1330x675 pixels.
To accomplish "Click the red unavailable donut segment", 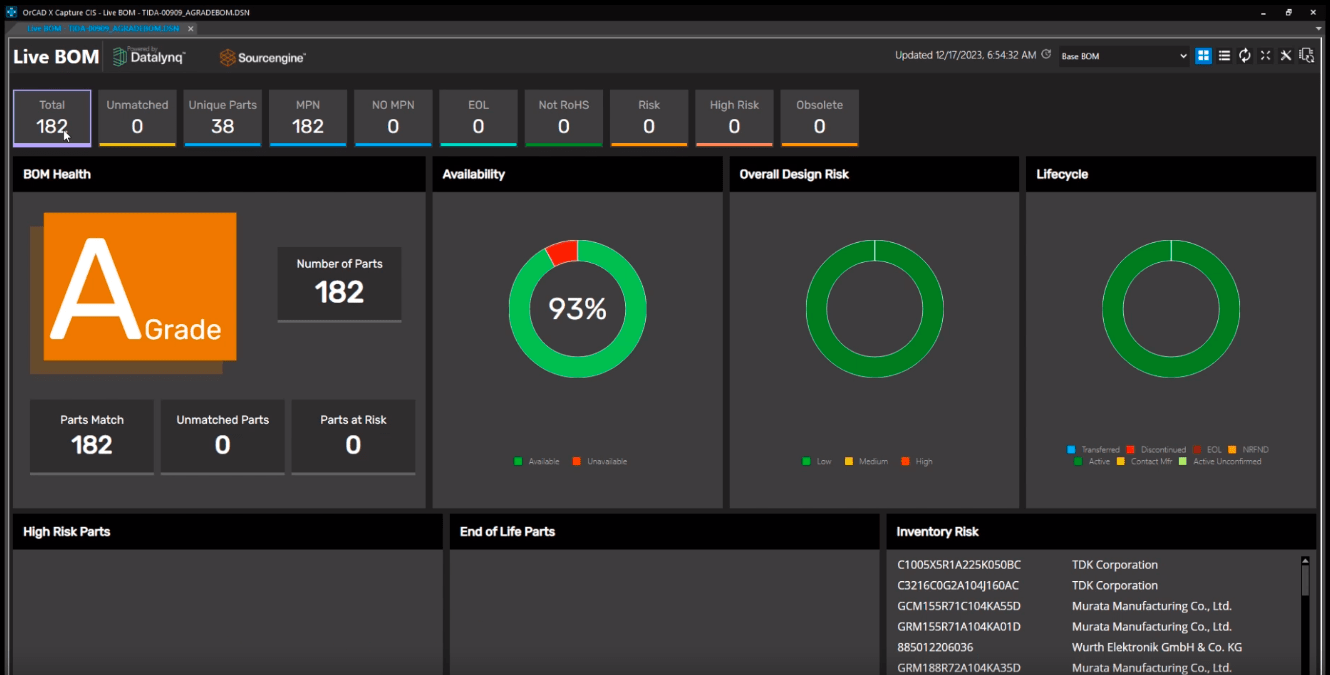I will (562, 253).
